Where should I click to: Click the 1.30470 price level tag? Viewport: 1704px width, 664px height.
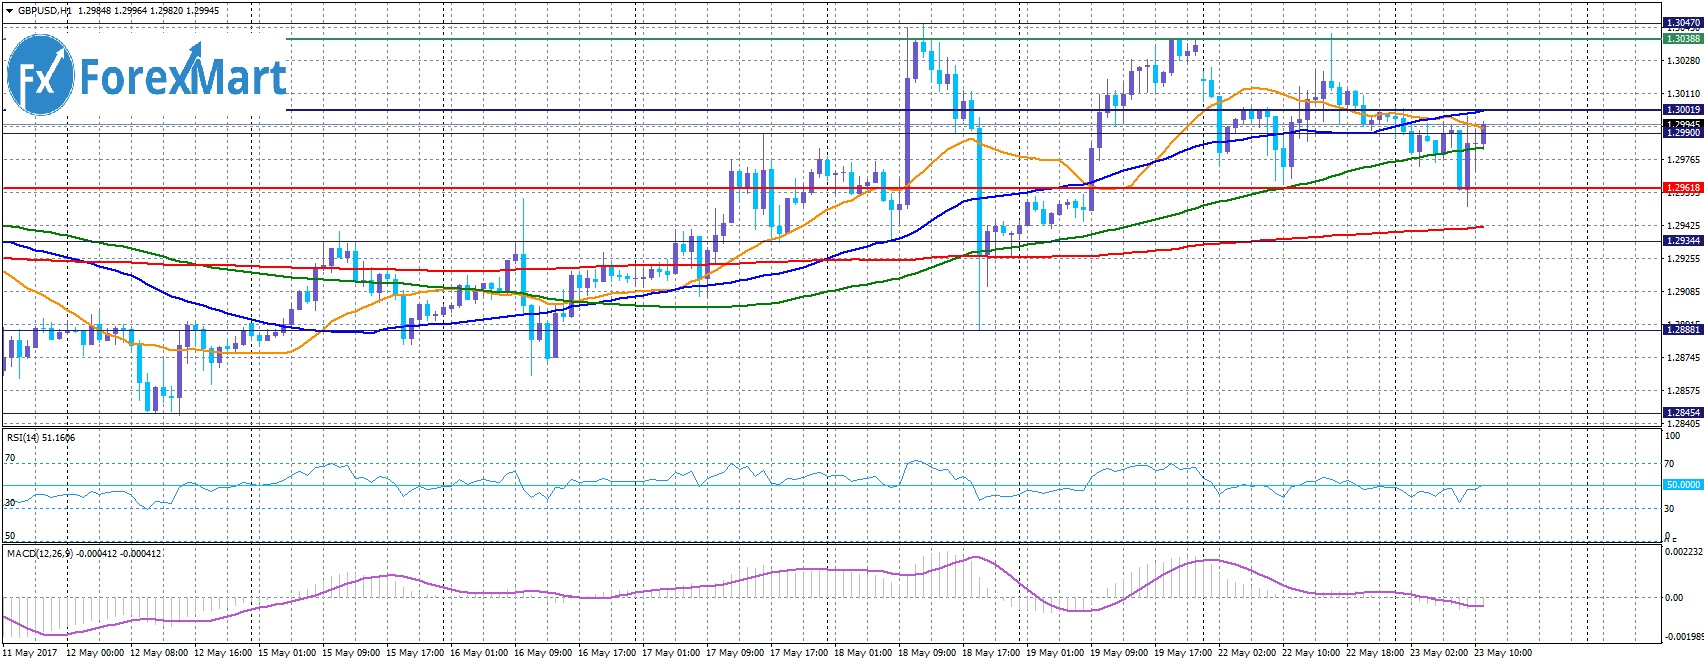[x=1682, y=23]
